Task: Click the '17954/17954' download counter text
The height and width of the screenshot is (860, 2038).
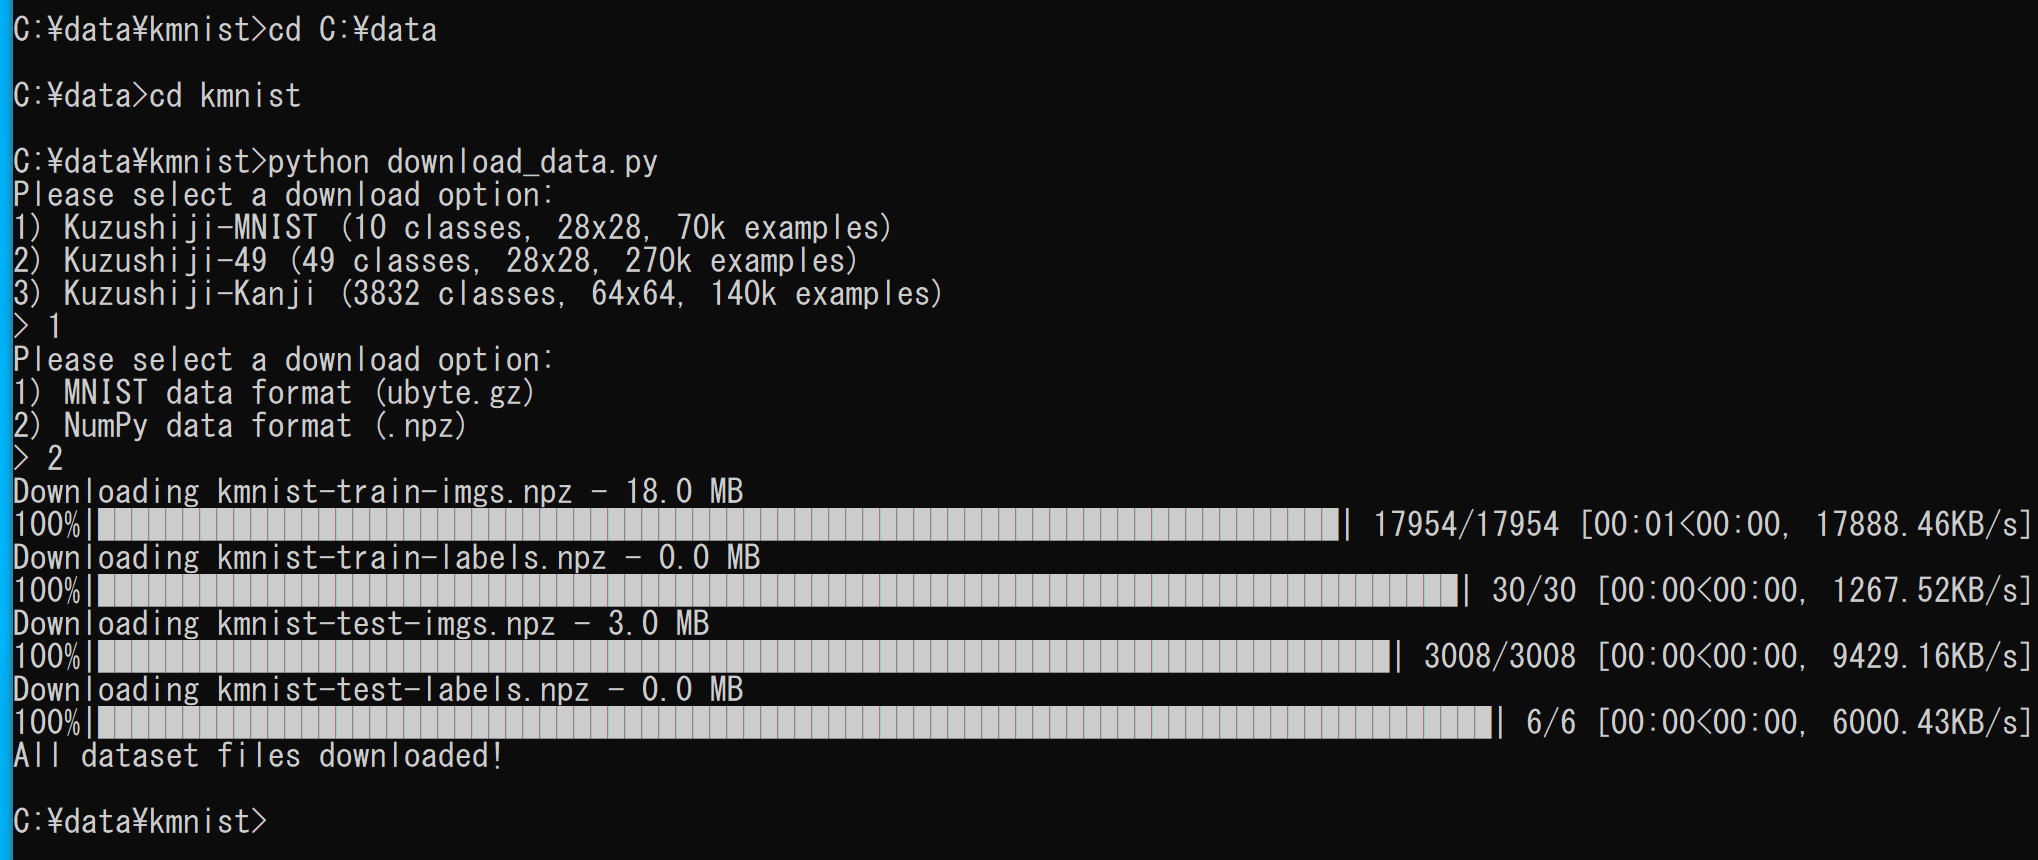Action: (x=1466, y=525)
